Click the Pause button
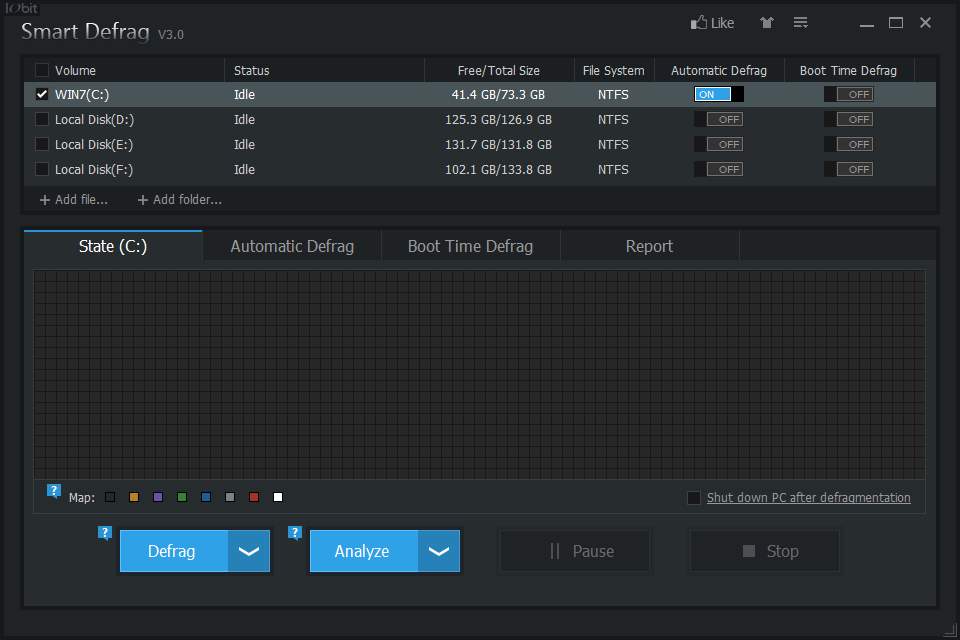The width and height of the screenshot is (960, 640). point(575,551)
